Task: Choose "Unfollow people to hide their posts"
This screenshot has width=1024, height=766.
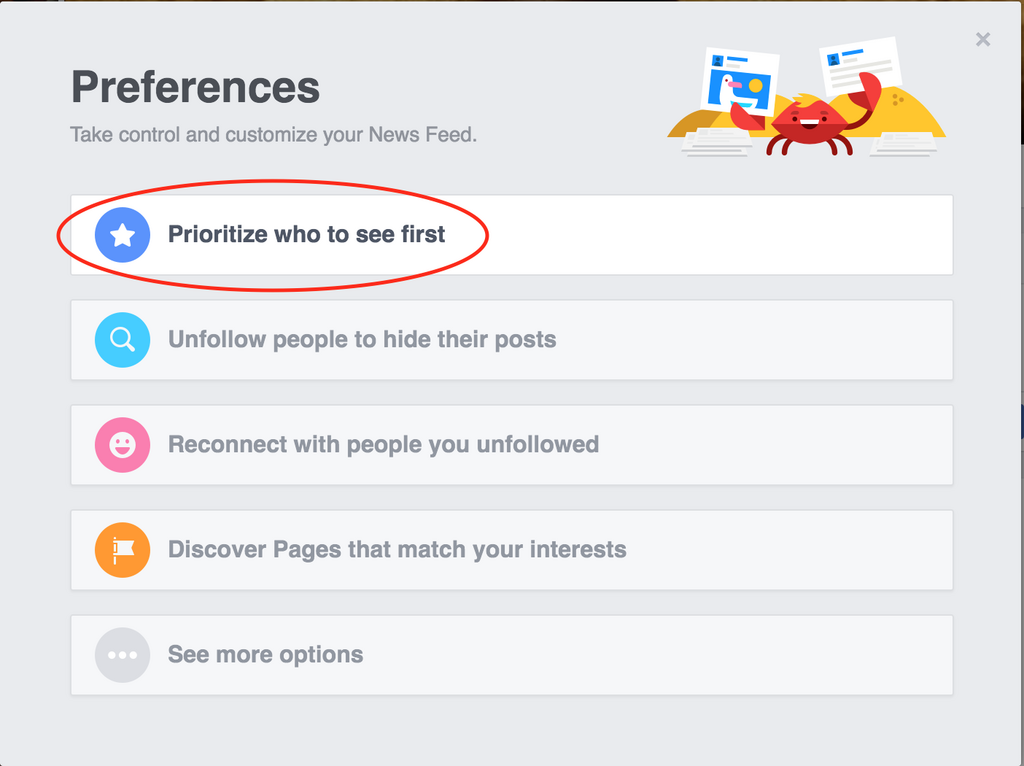Action: tap(361, 340)
